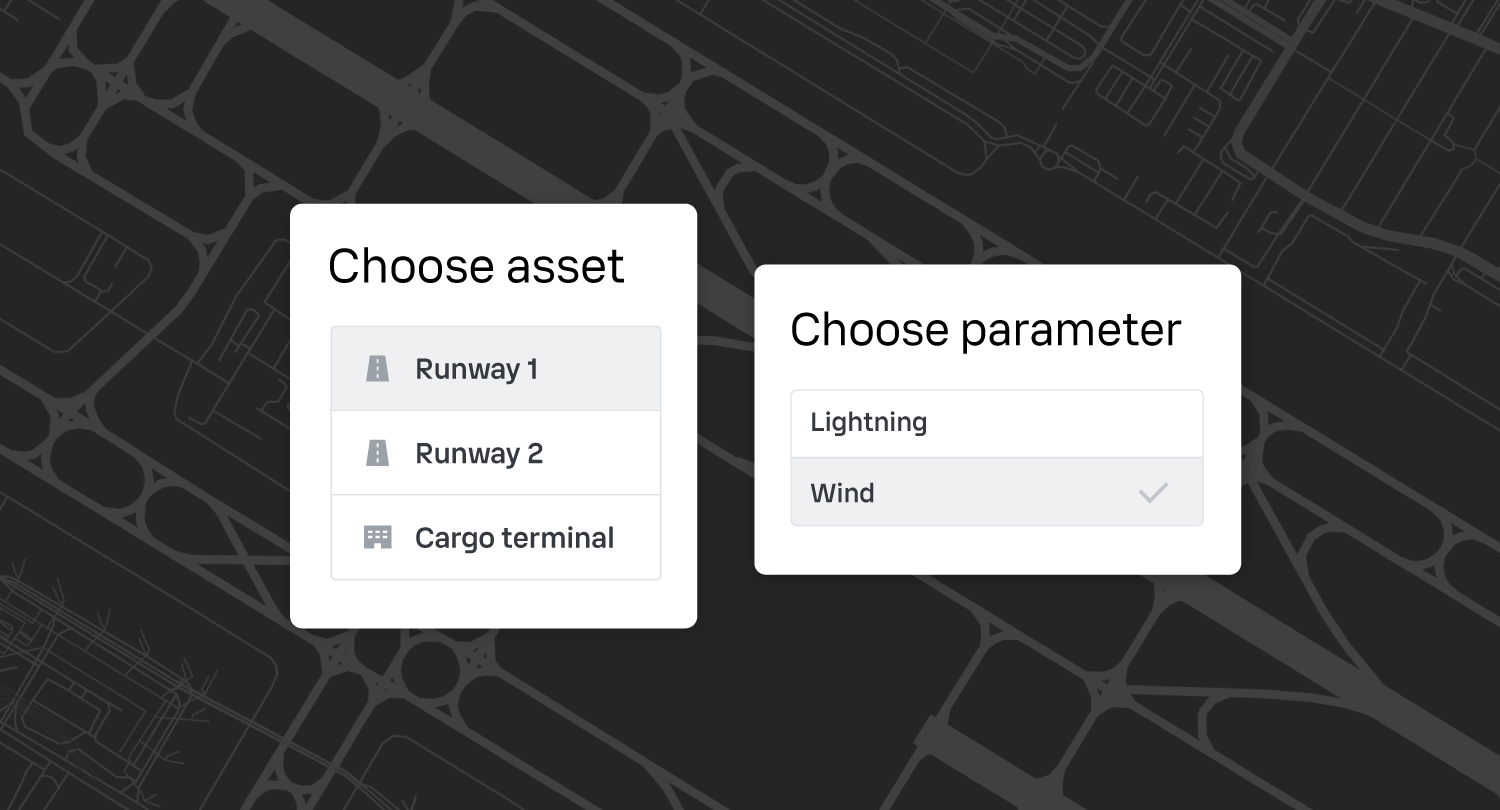Choose Cargo terminal from the asset list
Screen dimensions: 1500x810
pyautogui.click(x=495, y=537)
